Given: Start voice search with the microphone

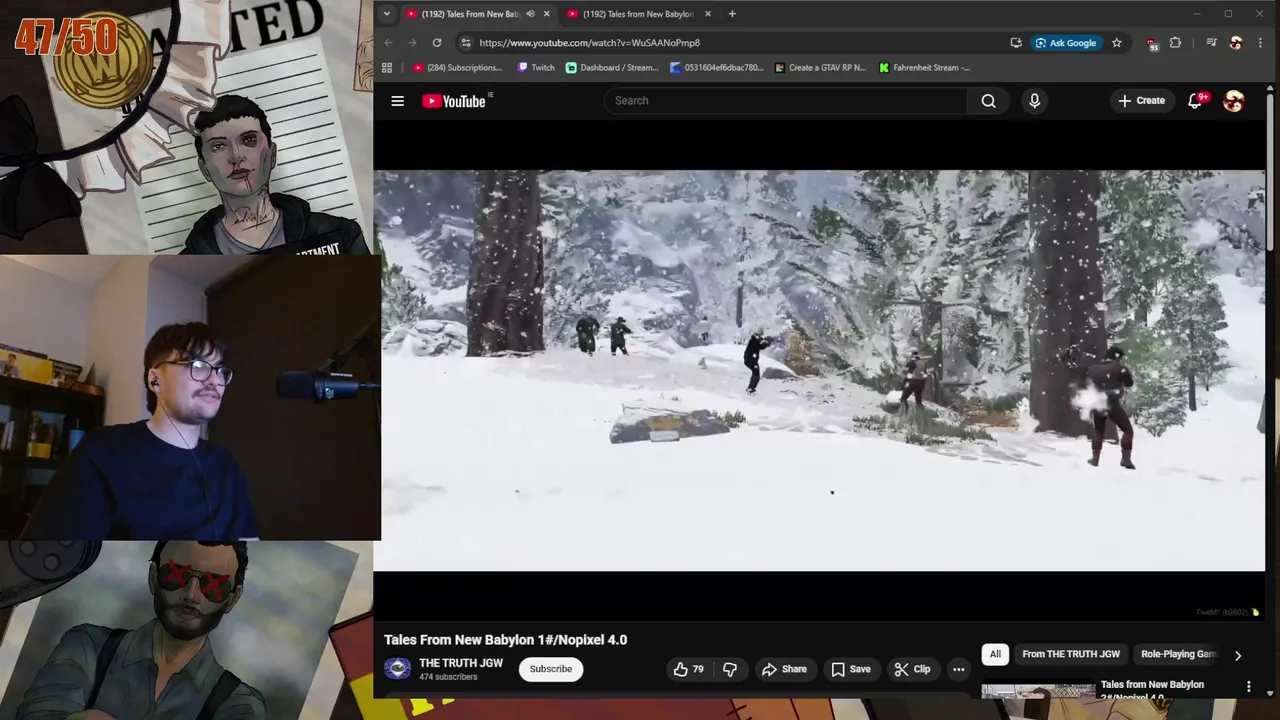Looking at the screenshot, I should click(1034, 101).
